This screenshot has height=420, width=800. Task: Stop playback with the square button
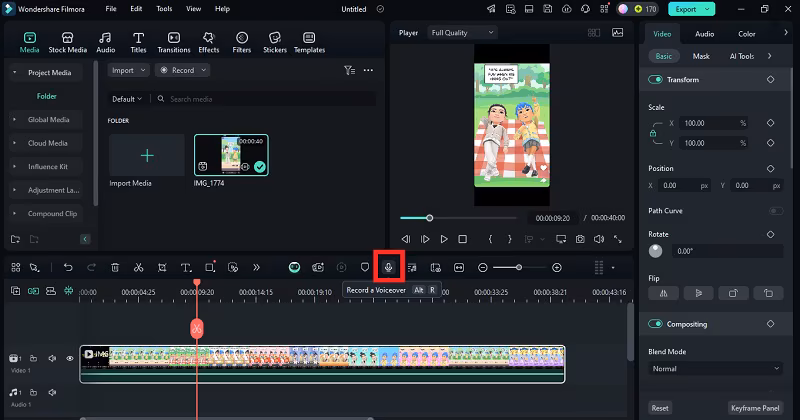point(463,239)
